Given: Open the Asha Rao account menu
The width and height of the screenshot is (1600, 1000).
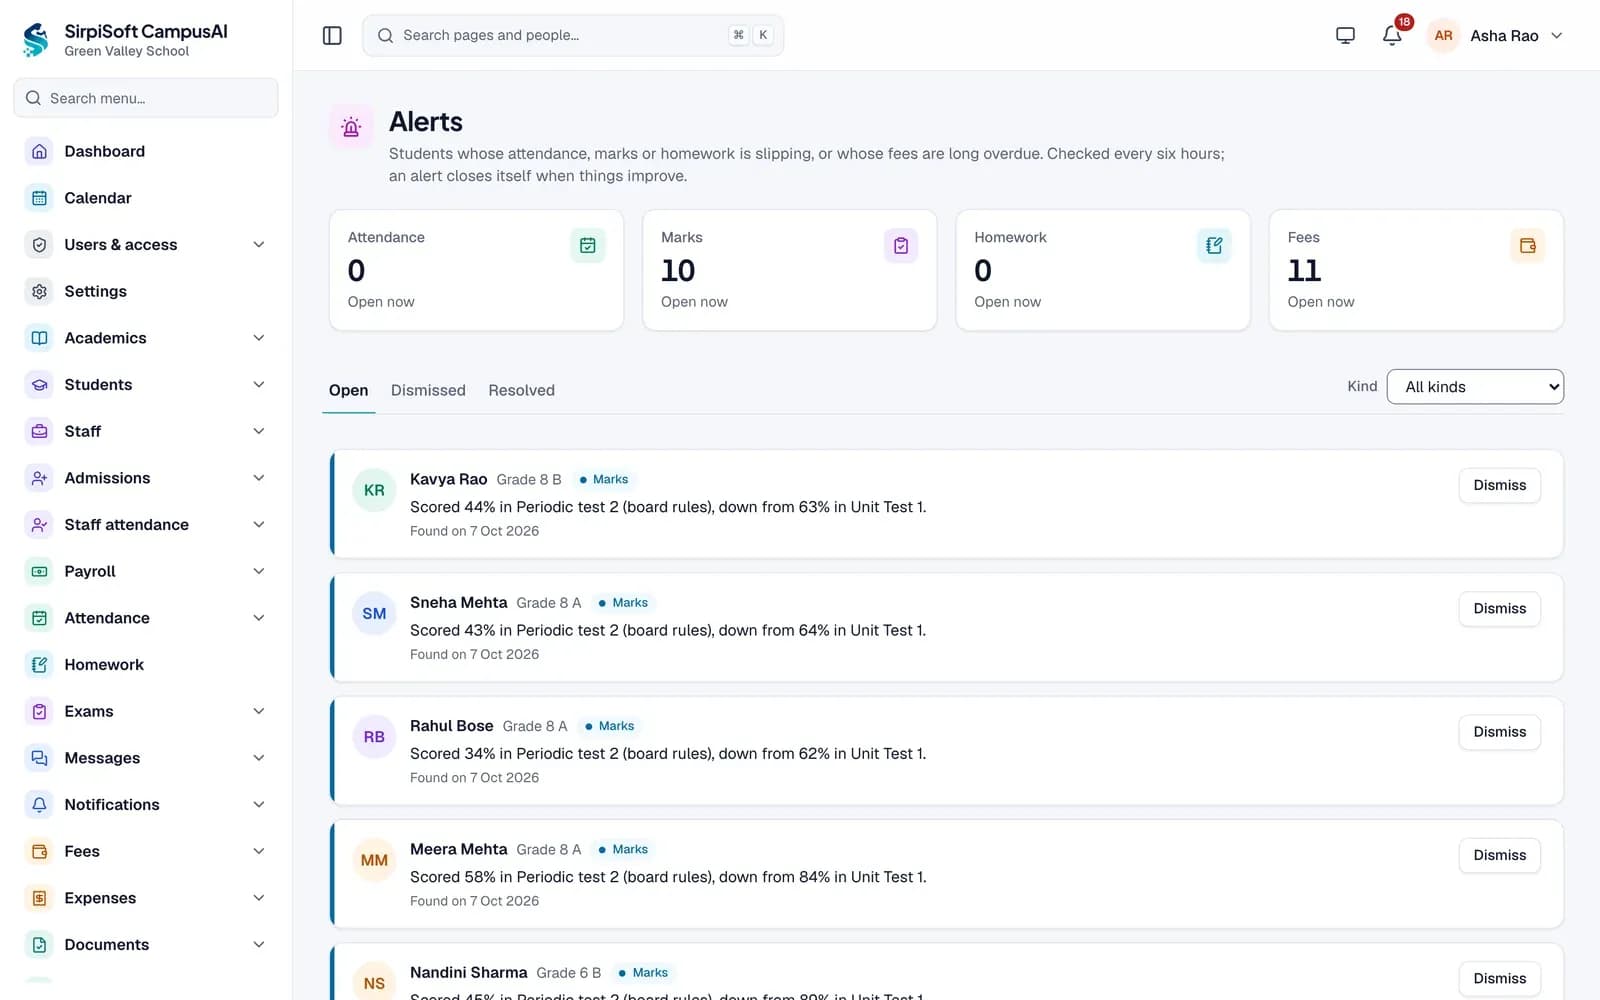Looking at the screenshot, I should pyautogui.click(x=1495, y=36).
